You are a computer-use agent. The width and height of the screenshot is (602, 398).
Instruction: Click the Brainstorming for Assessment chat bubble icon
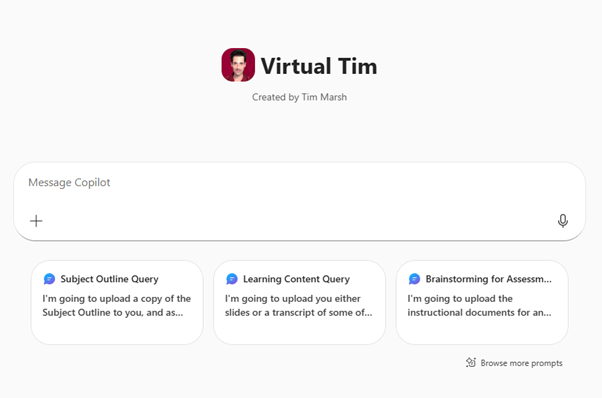(414, 279)
